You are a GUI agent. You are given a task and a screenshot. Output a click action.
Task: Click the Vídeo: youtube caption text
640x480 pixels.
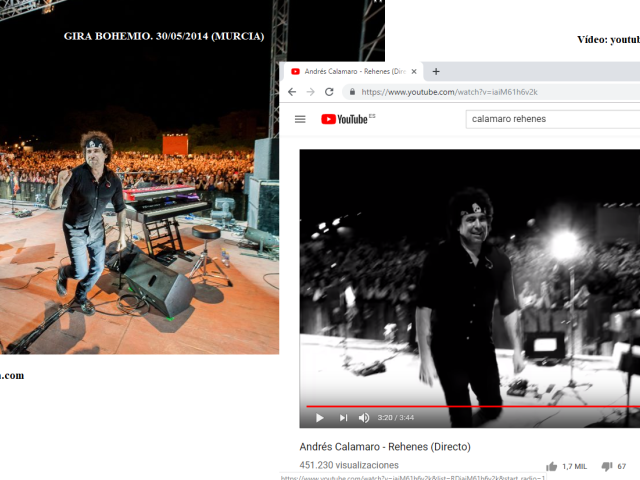click(x=608, y=40)
